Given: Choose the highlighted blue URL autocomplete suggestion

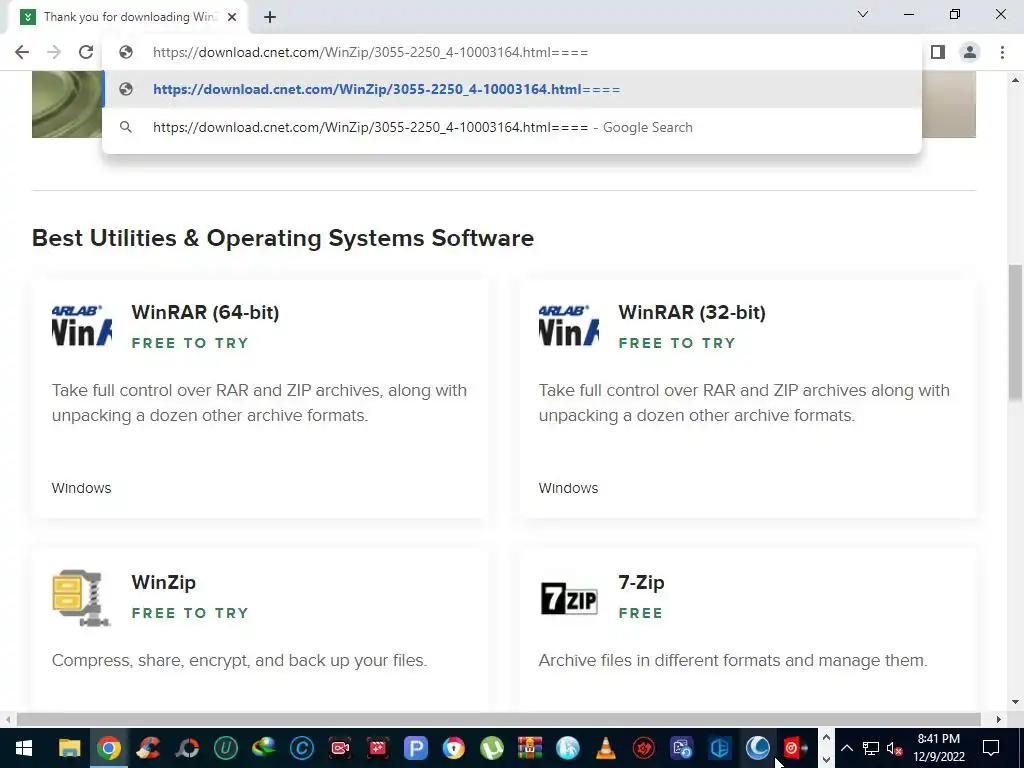Looking at the screenshot, I should tap(512, 89).
